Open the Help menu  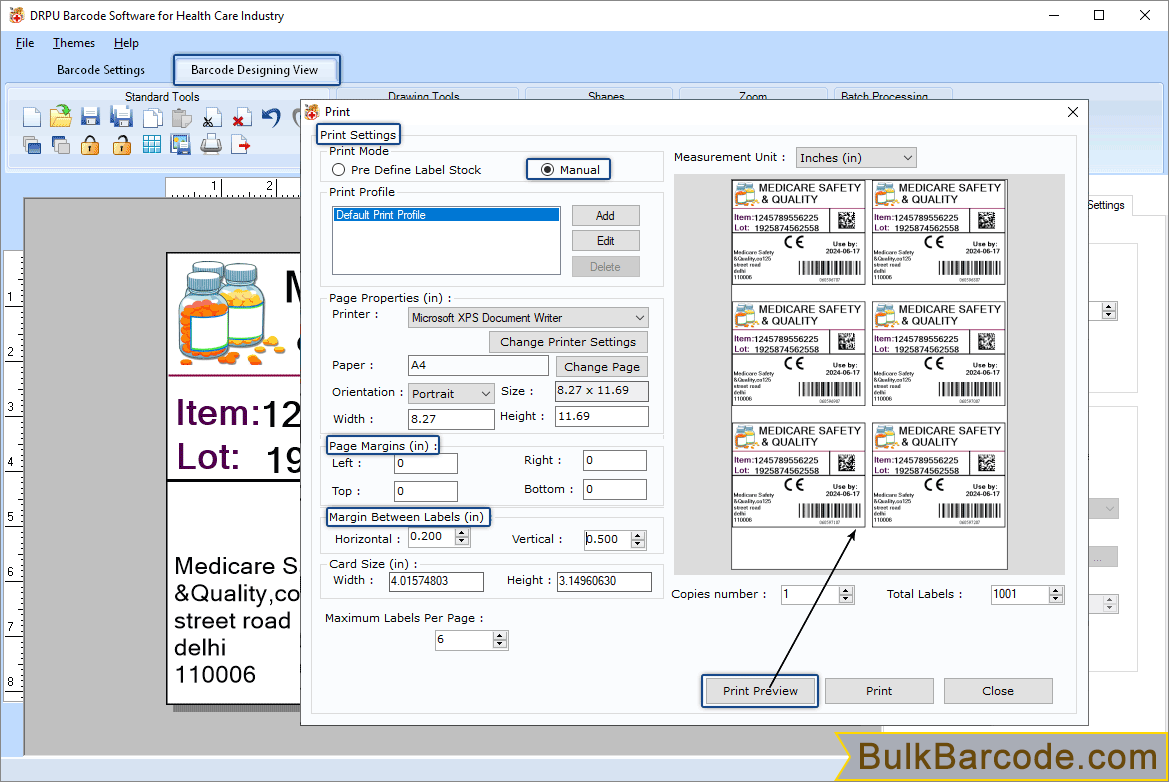click(126, 43)
